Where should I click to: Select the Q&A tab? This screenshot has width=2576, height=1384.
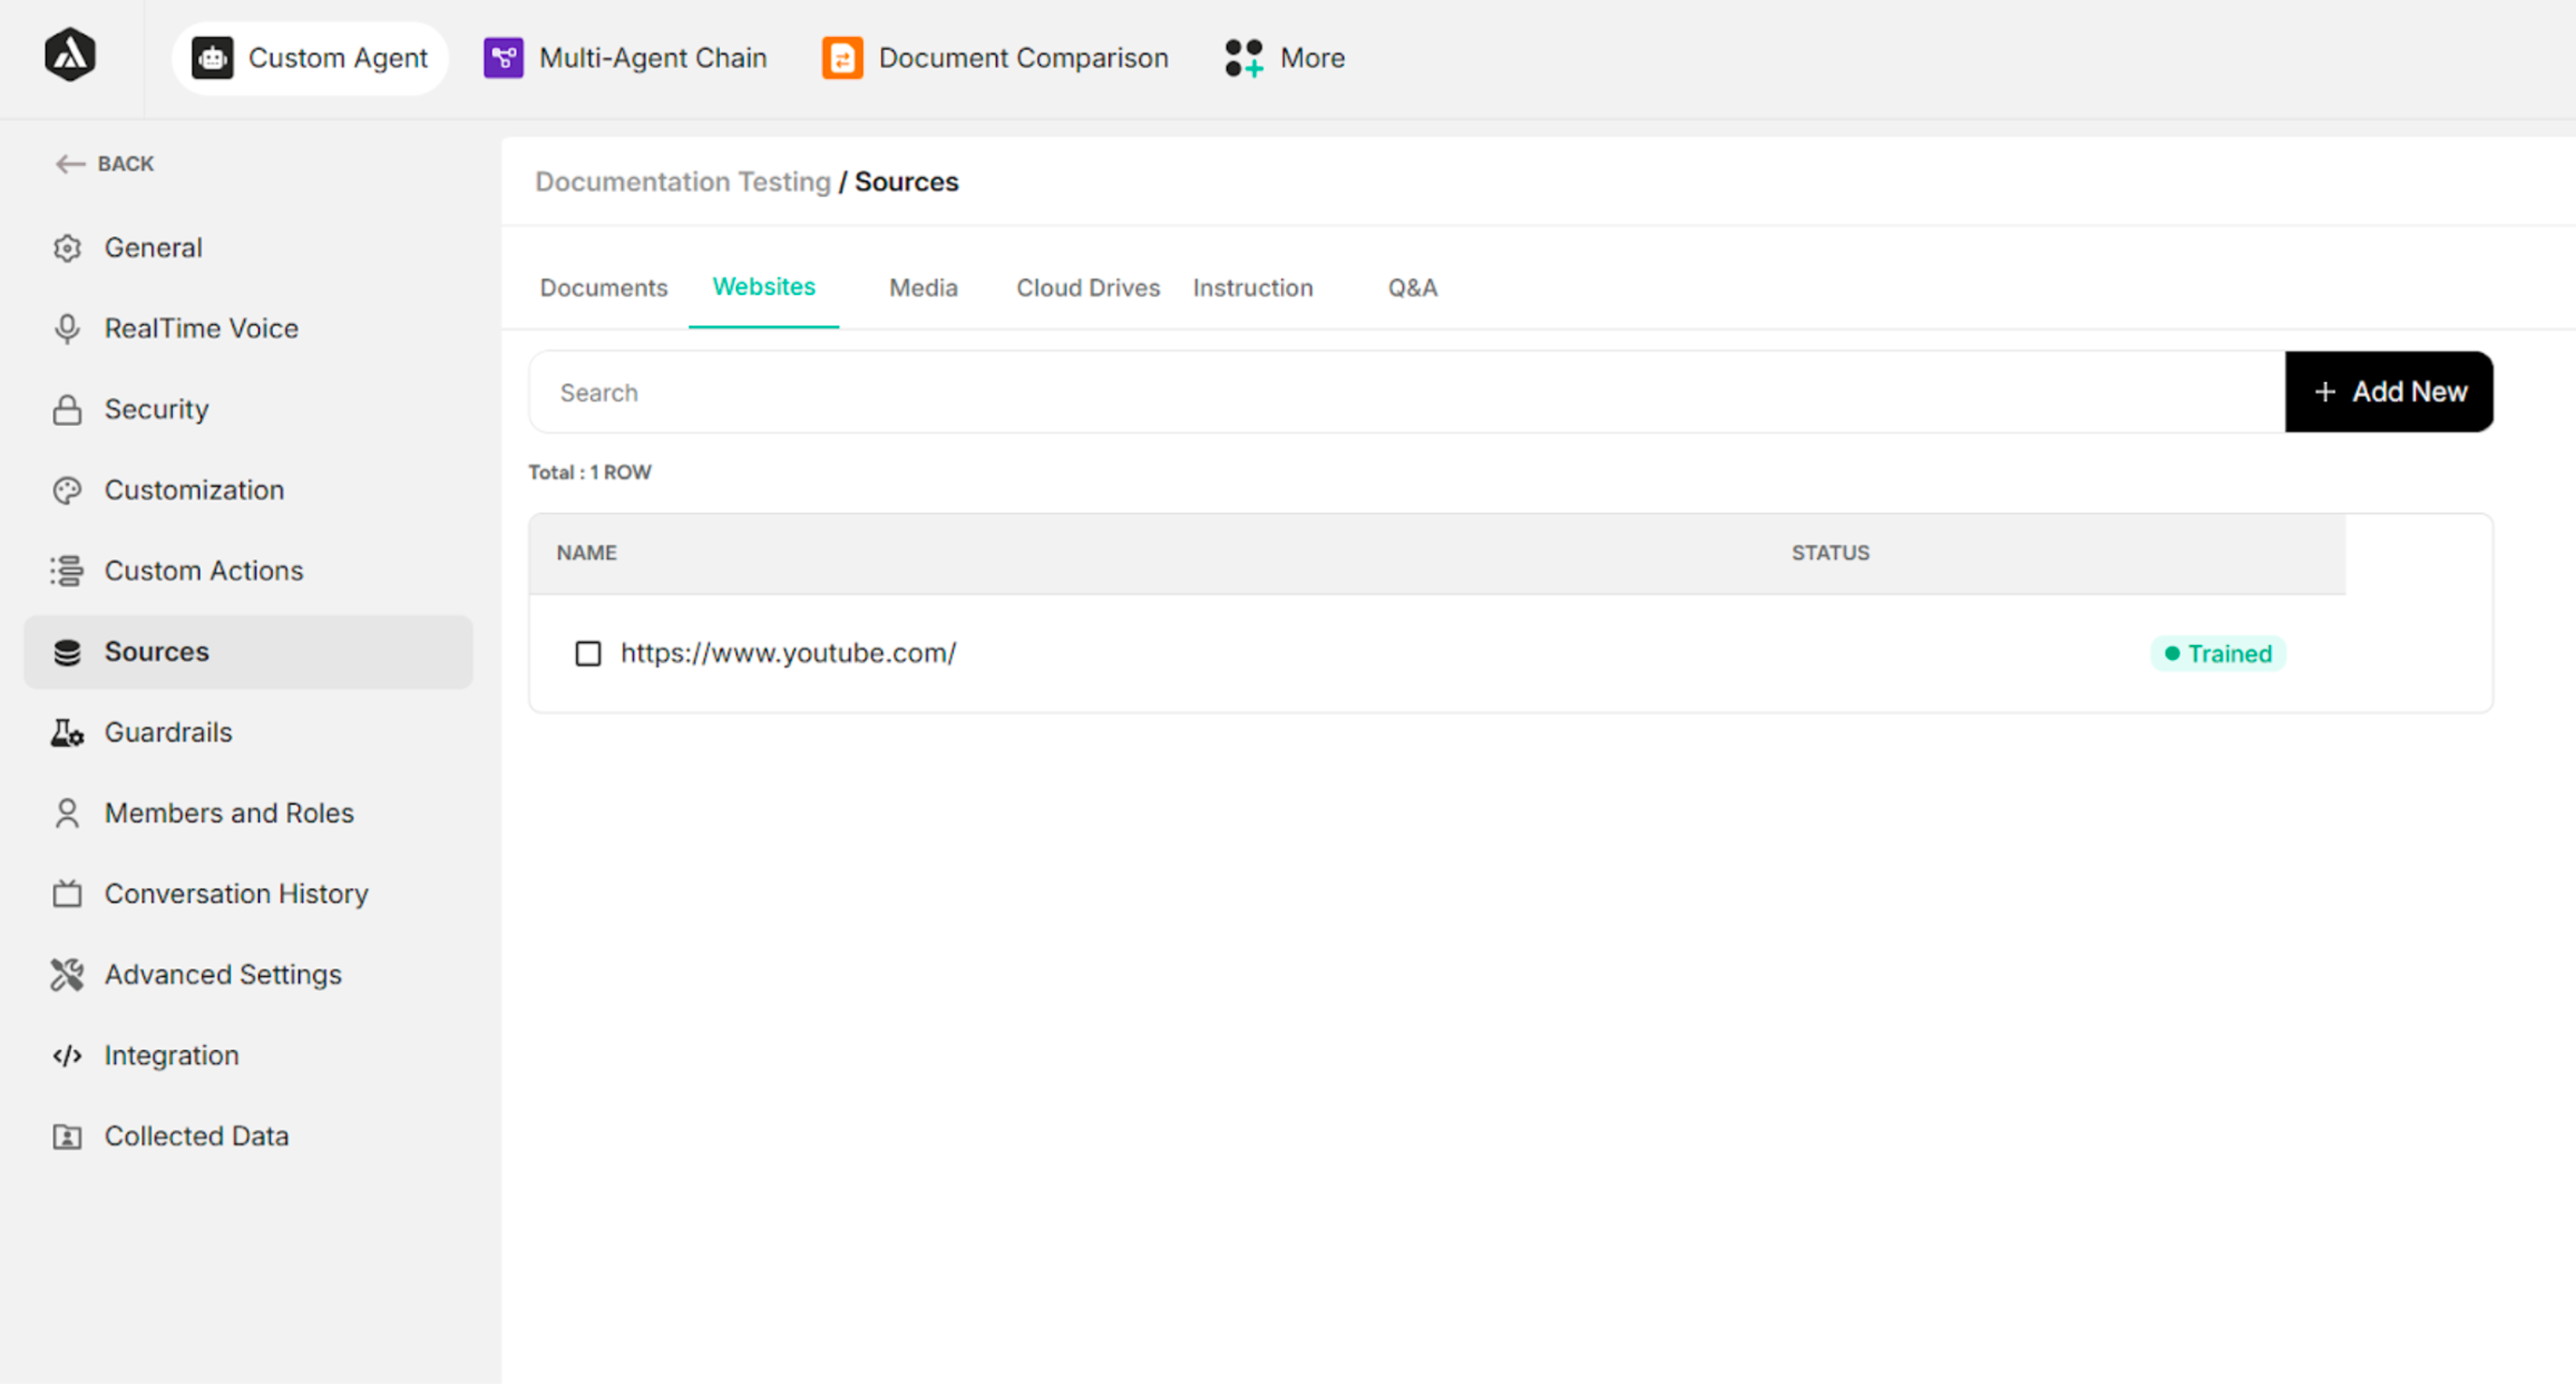(1411, 288)
